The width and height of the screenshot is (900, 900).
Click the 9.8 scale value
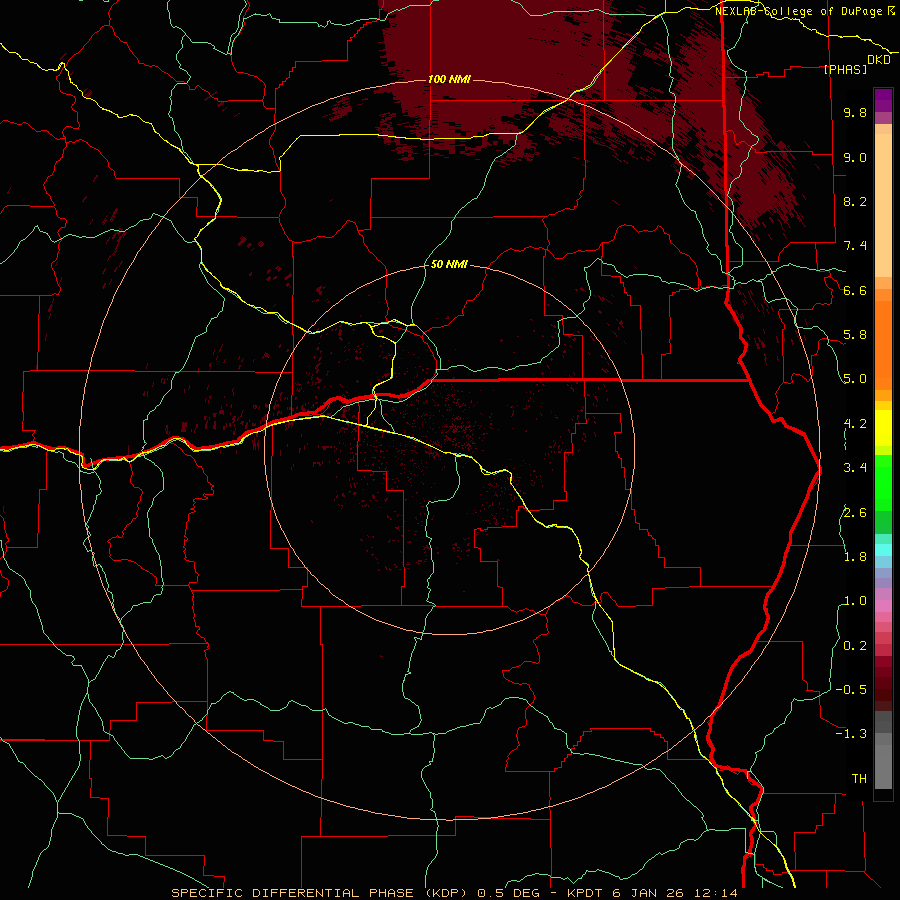(x=855, y=112)
